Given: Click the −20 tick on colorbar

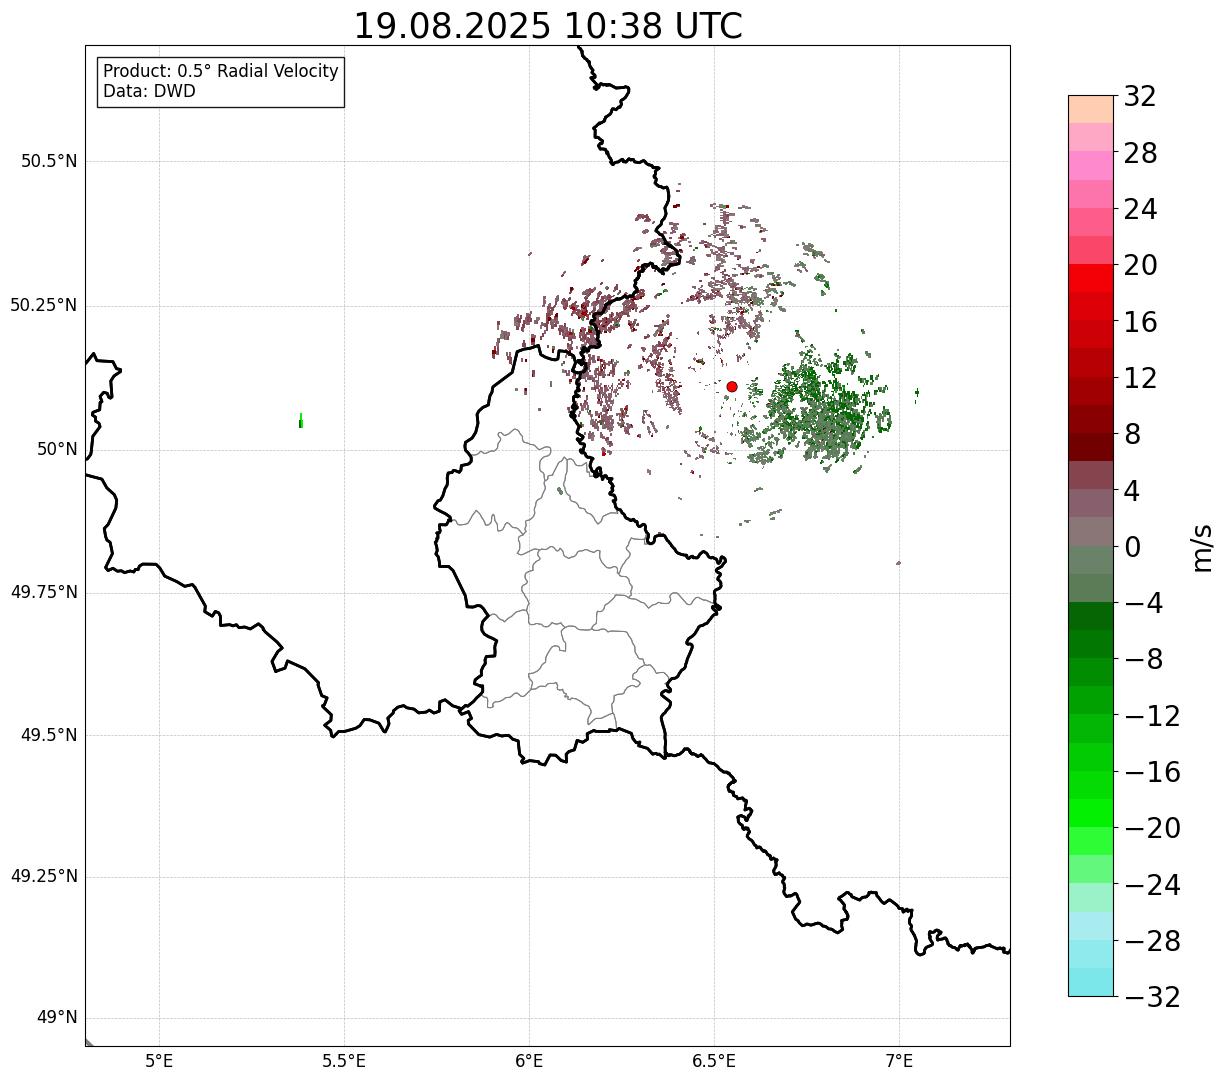Looking at the screenshot, I should click(1152, 829).
